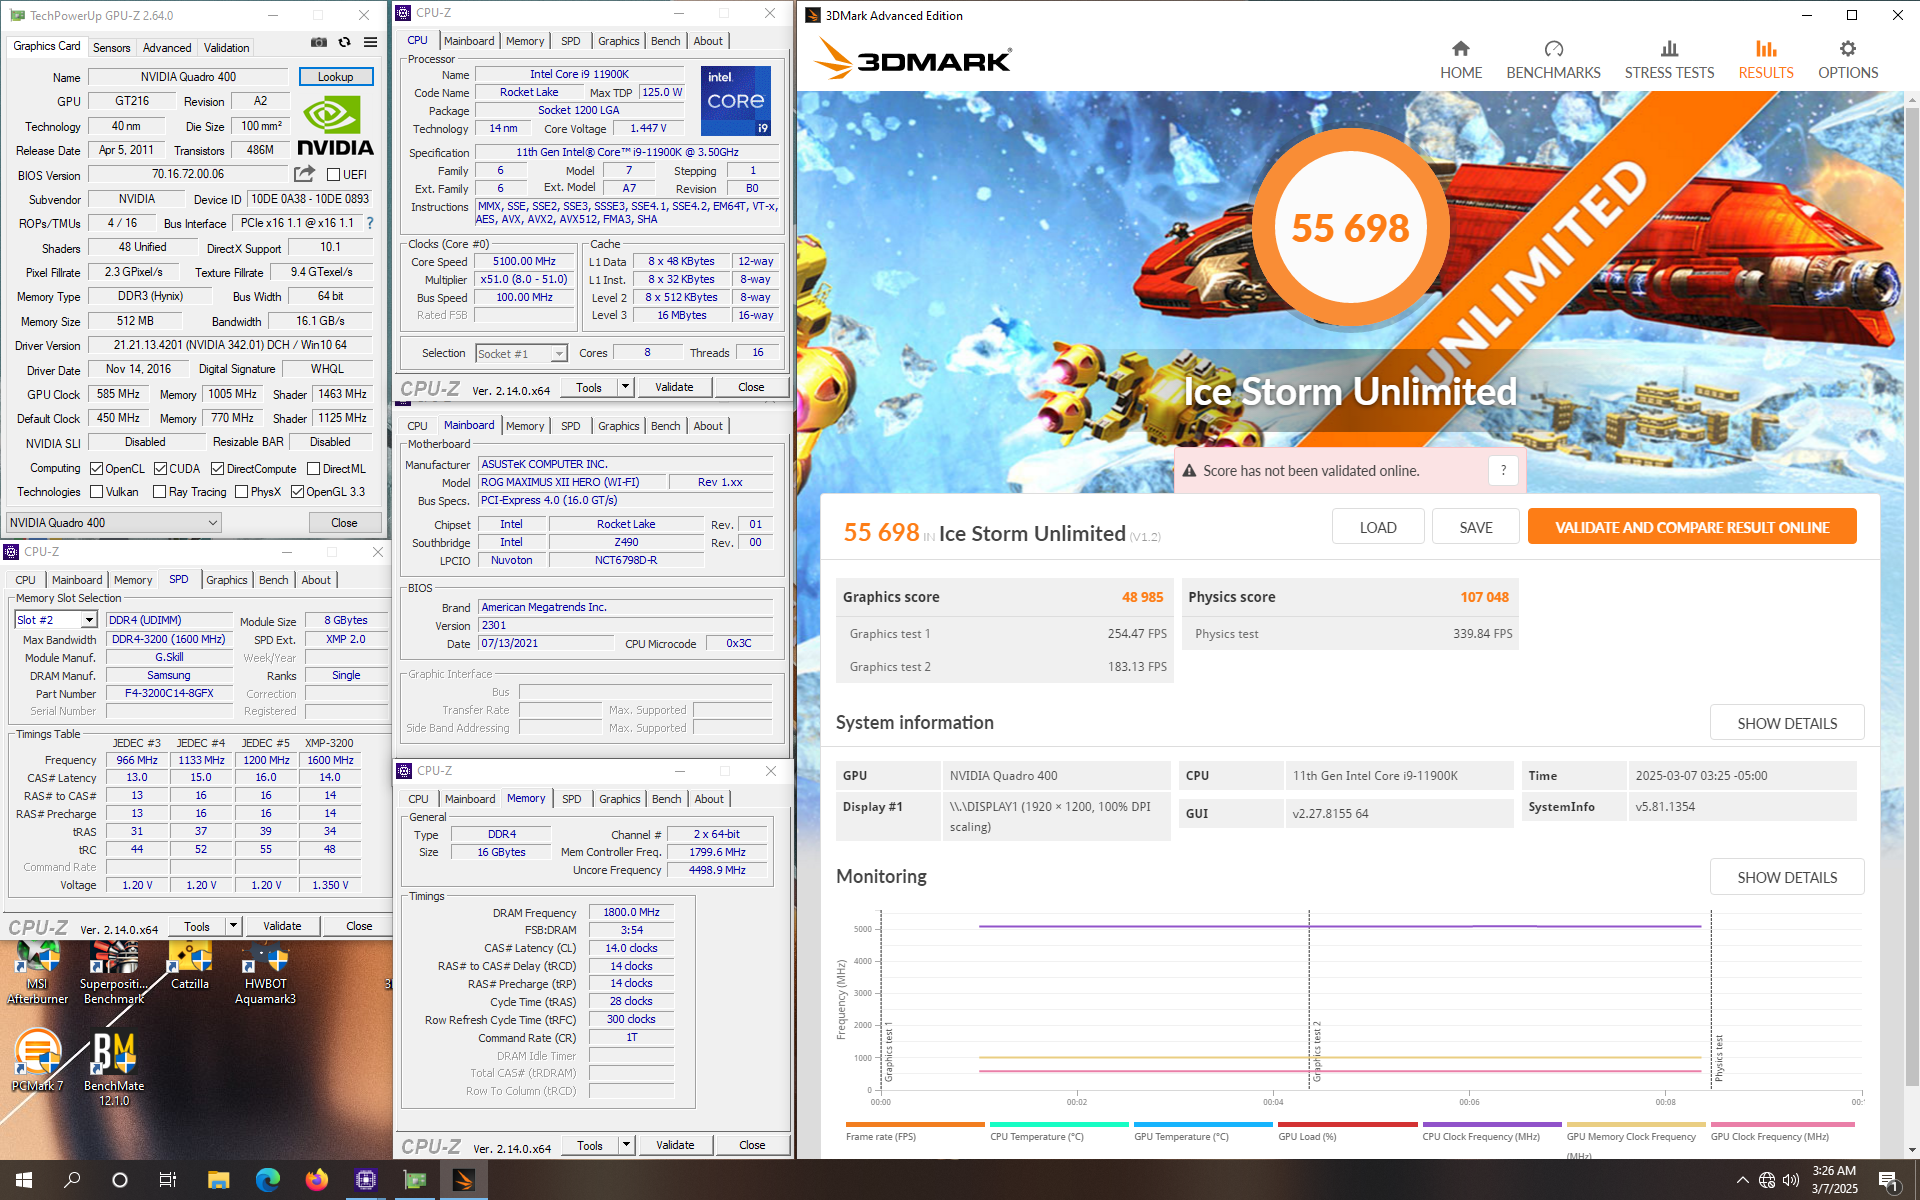Toggle CUDA checkbox in GPU-Z

(x=160, y=468)
